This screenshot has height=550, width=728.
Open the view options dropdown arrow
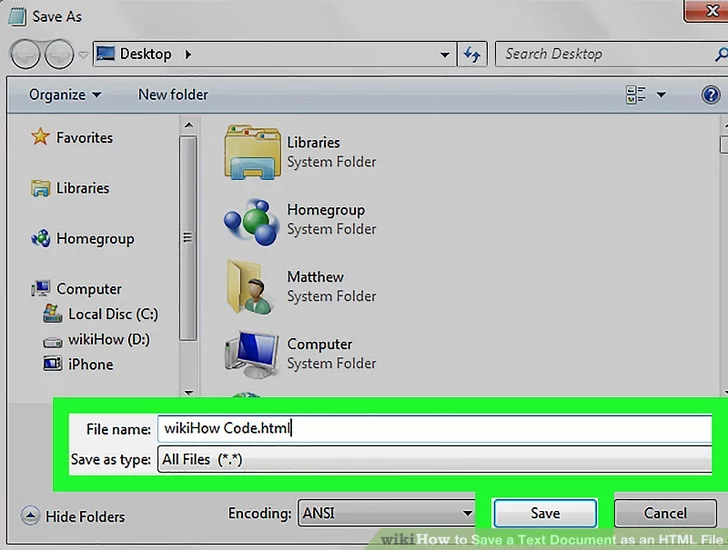(x=661, y=95)
